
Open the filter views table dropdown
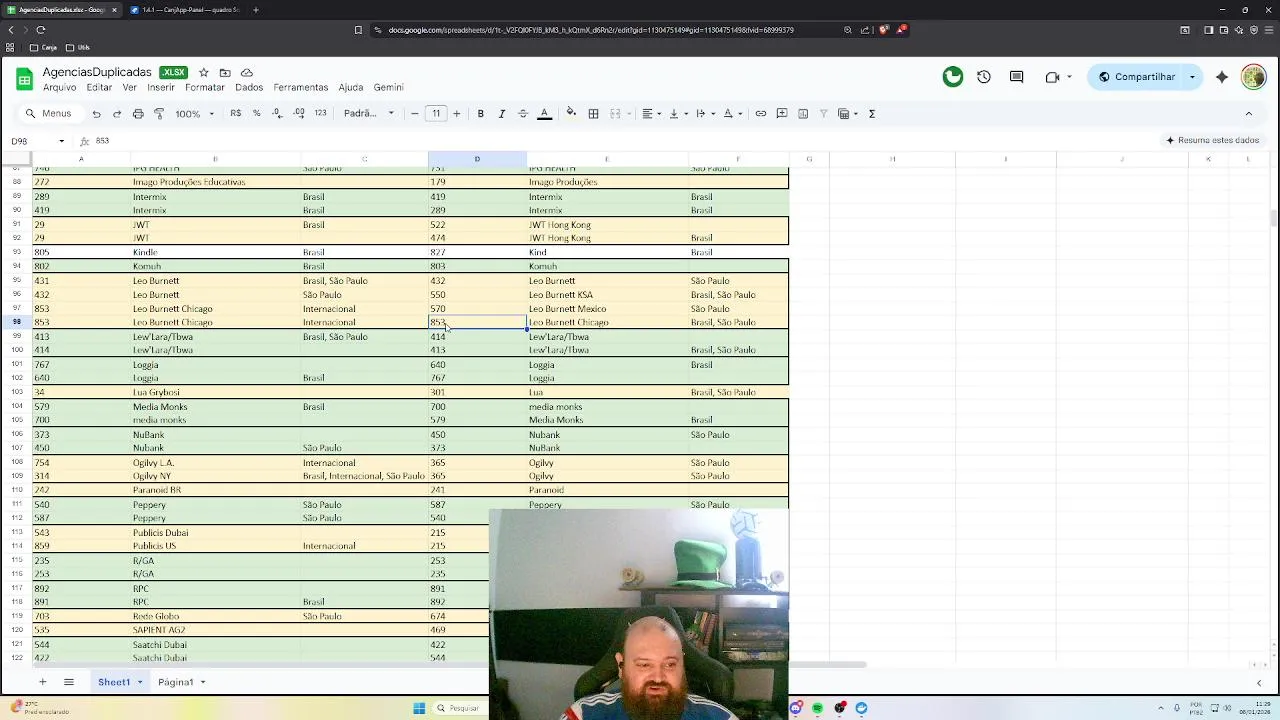click(848, 114)
